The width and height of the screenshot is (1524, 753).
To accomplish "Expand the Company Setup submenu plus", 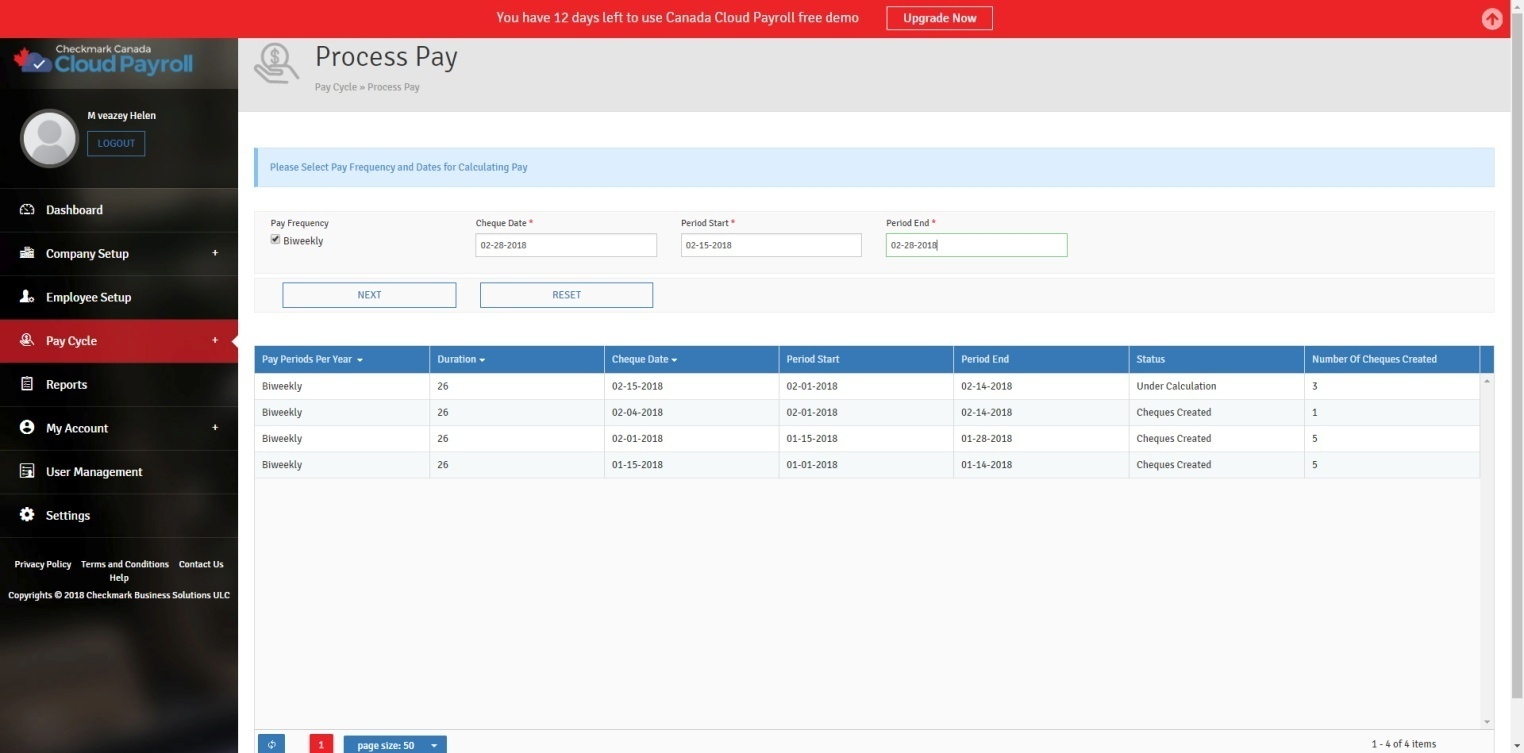I will click(214, 253).
